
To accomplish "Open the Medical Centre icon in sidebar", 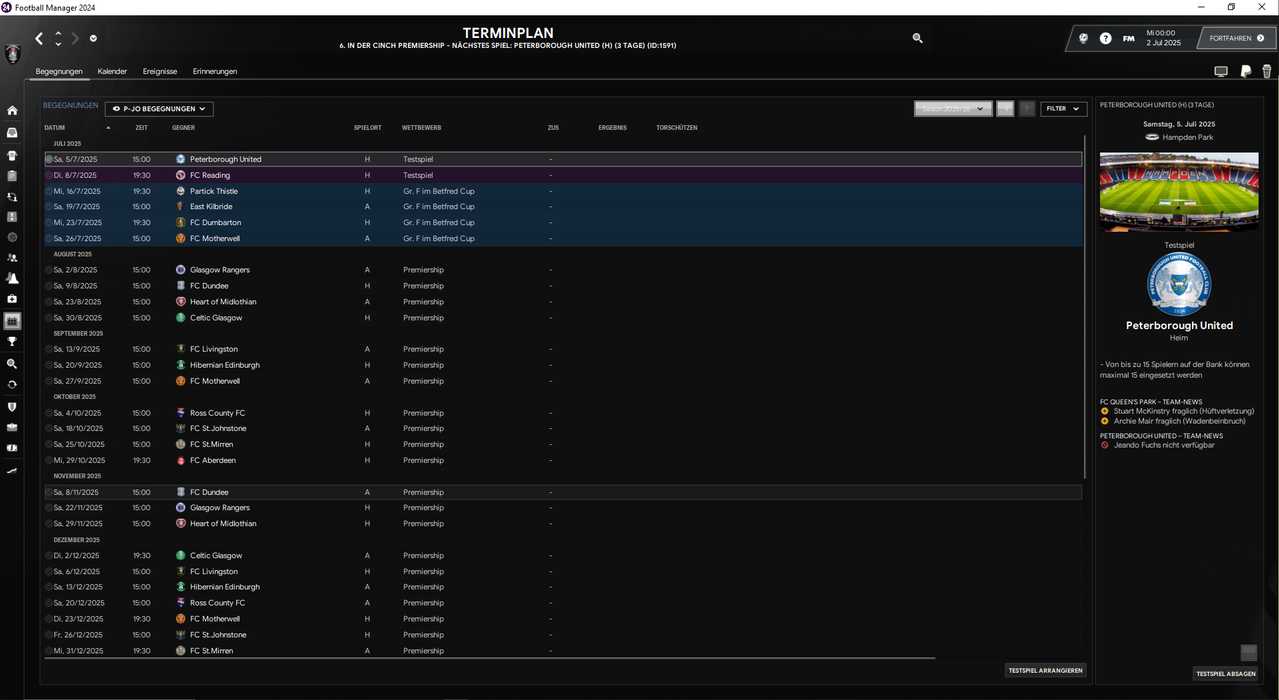I will tap(12, 299).
